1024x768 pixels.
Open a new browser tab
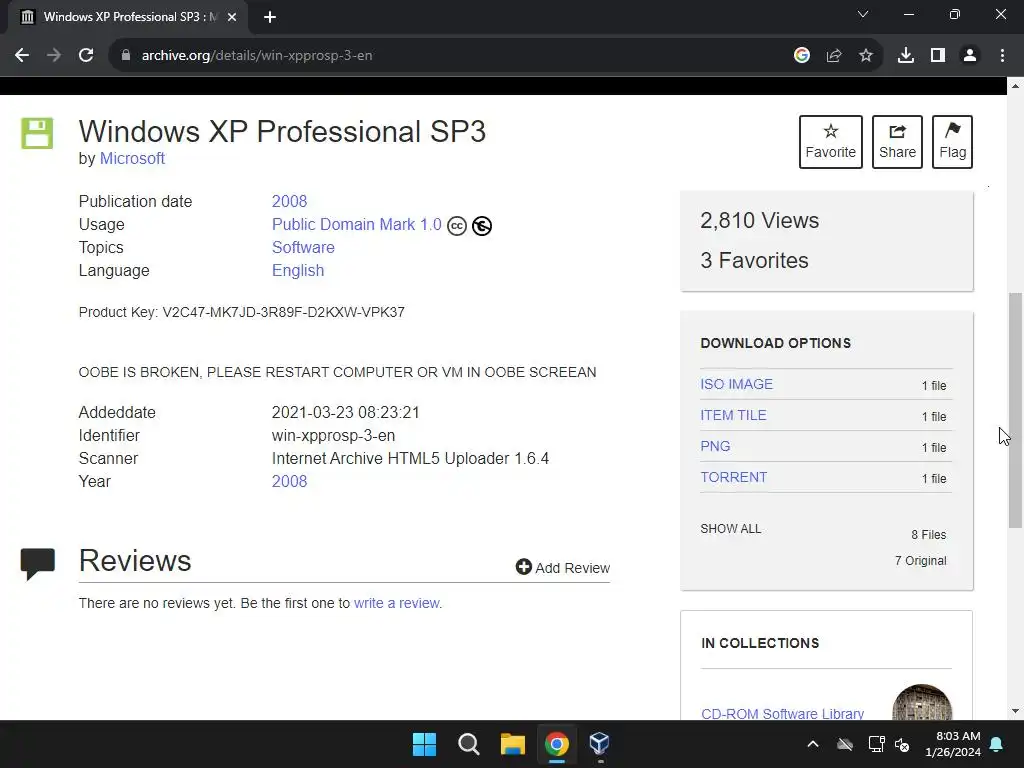click(x=270, y=17)
